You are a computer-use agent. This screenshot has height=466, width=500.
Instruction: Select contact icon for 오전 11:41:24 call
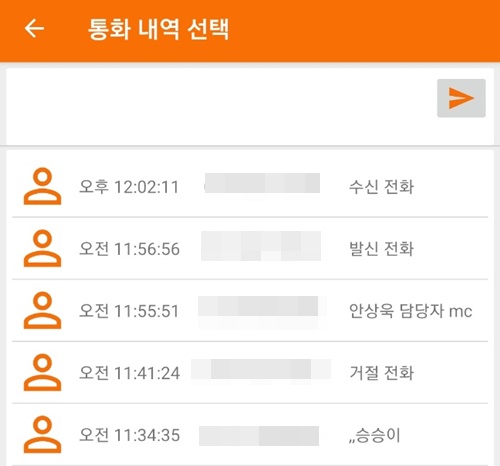pos(42,372)
